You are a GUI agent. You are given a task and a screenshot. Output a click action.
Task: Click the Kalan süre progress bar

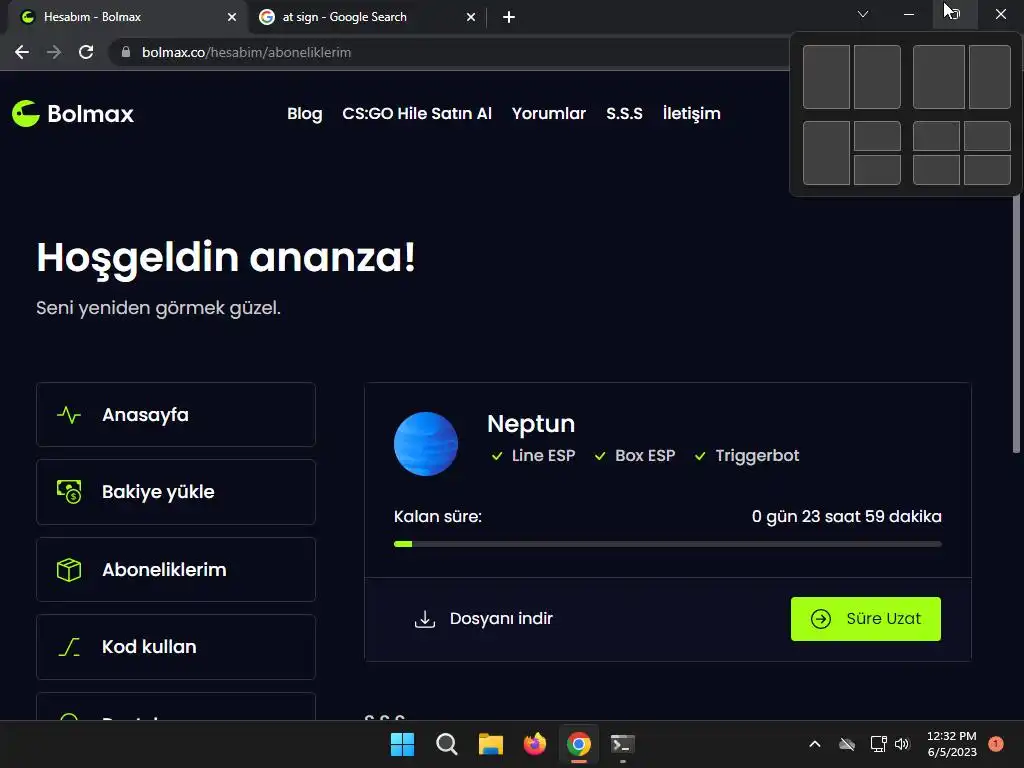pos(667,544)
